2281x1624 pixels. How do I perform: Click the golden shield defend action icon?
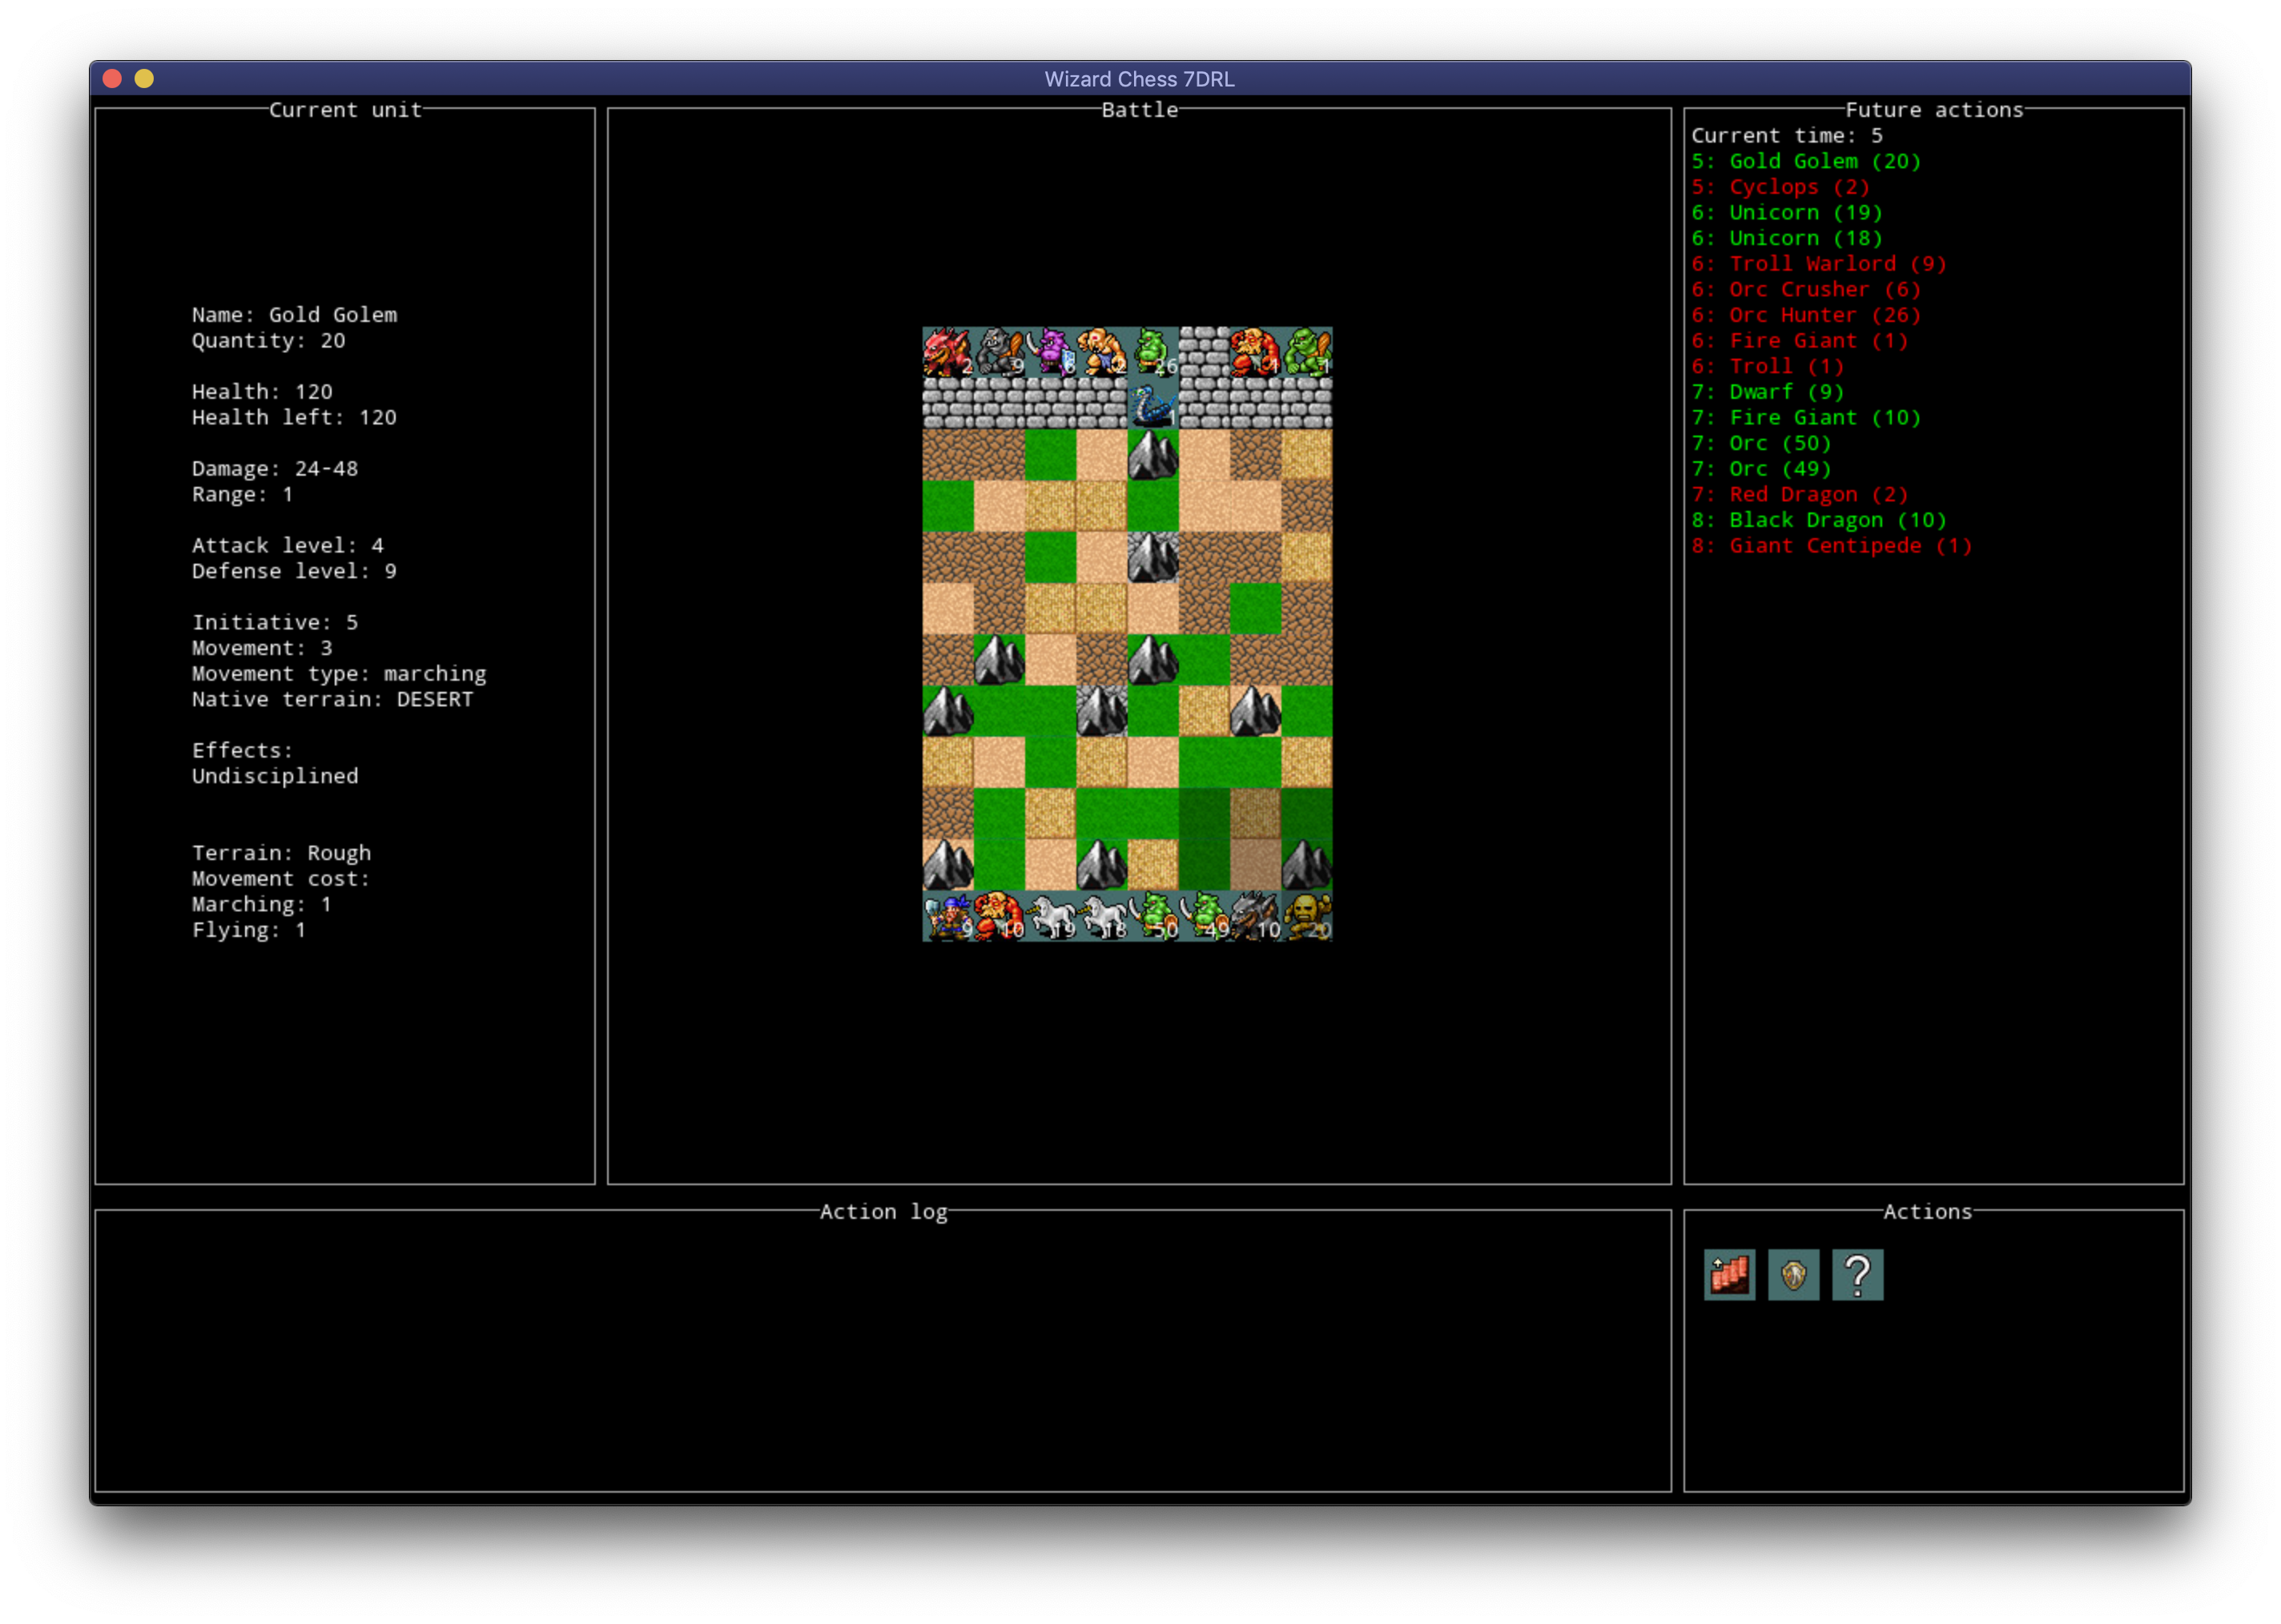coord(1793,1275)
